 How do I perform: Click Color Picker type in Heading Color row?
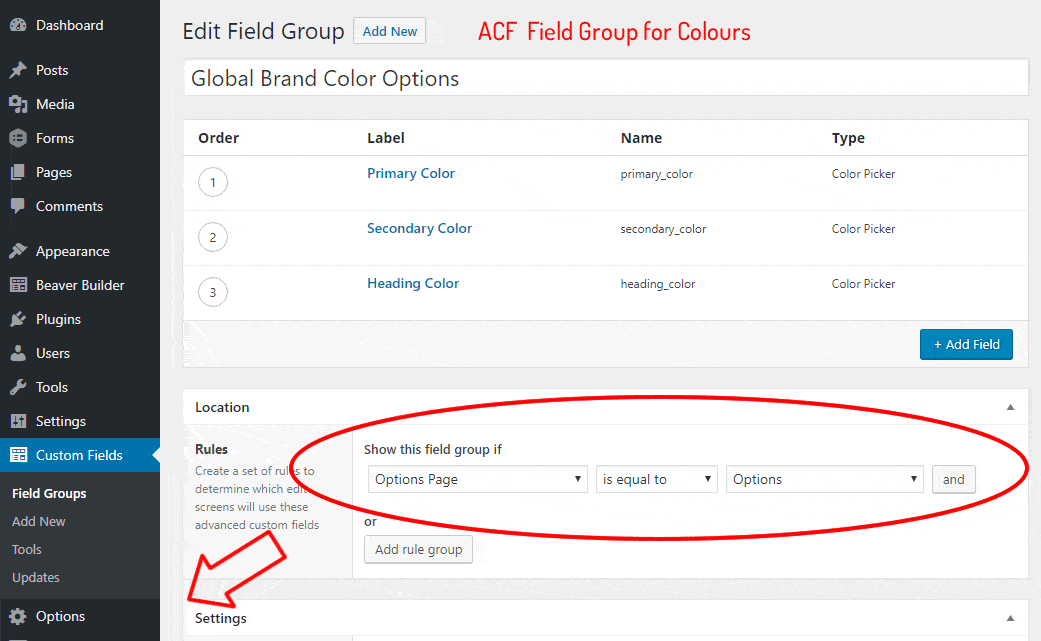coord(863,284)
